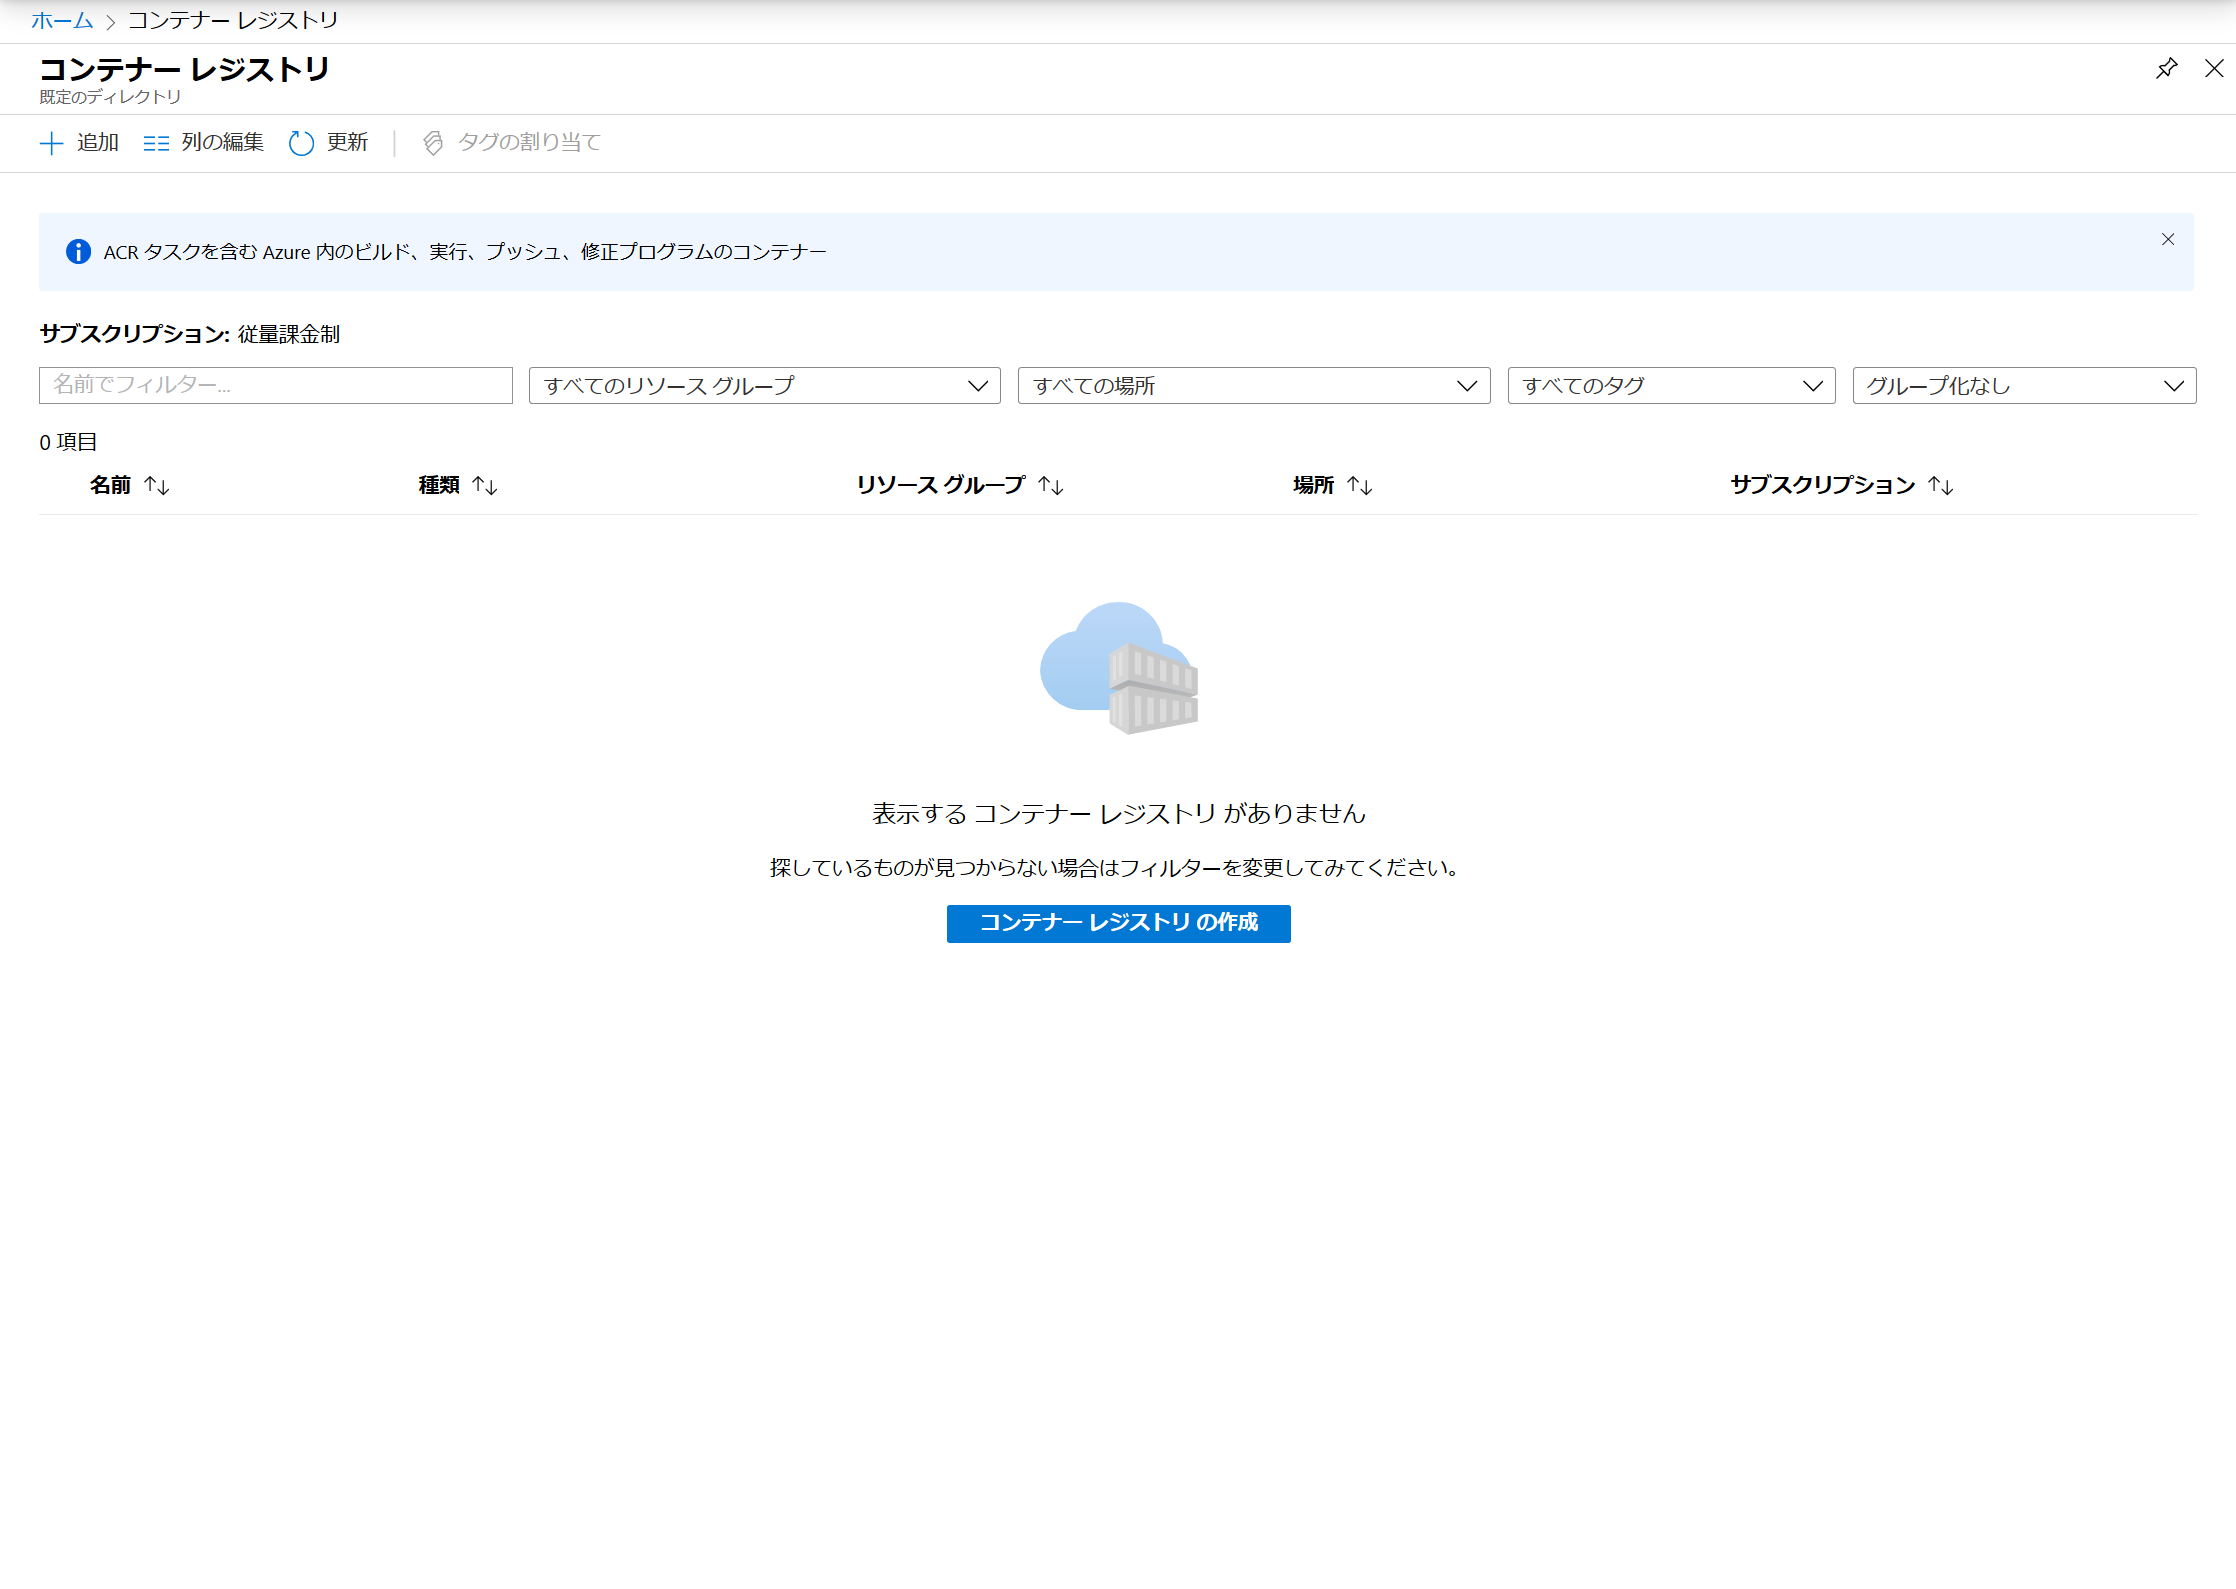Open すべてのリソース グループ dropdown
Screen dimensions: 2236x1589
(x=765, y=385)
